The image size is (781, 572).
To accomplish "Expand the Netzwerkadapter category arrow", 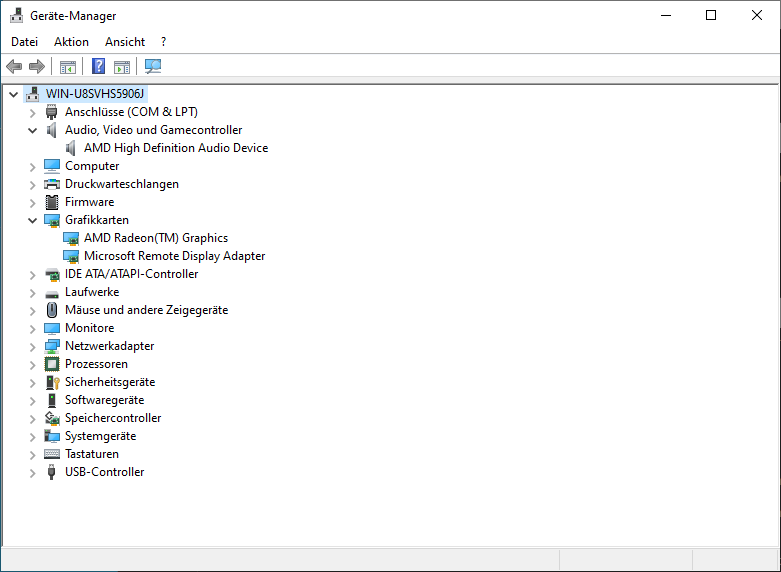I will point(32,346).
